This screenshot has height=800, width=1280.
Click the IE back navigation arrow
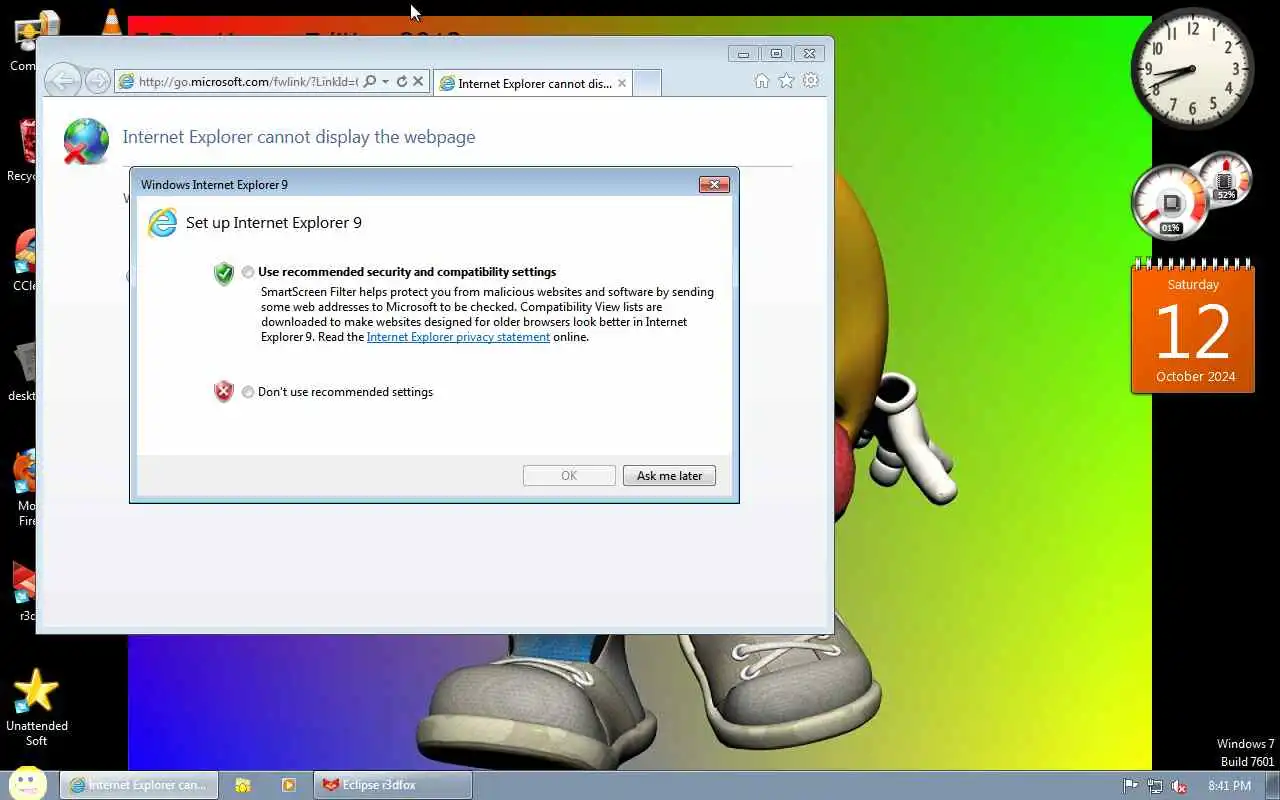pos(63,81)
